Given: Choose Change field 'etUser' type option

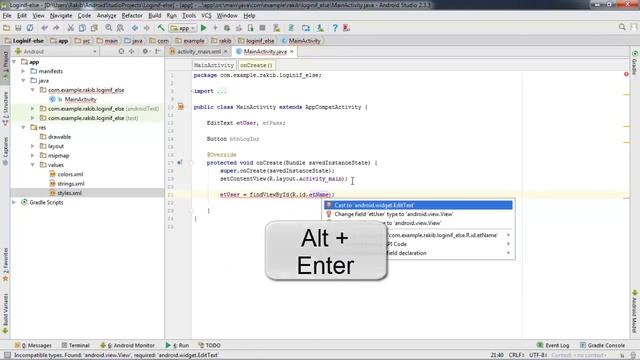Looking at the screenshot, I should tap(418, 214).
